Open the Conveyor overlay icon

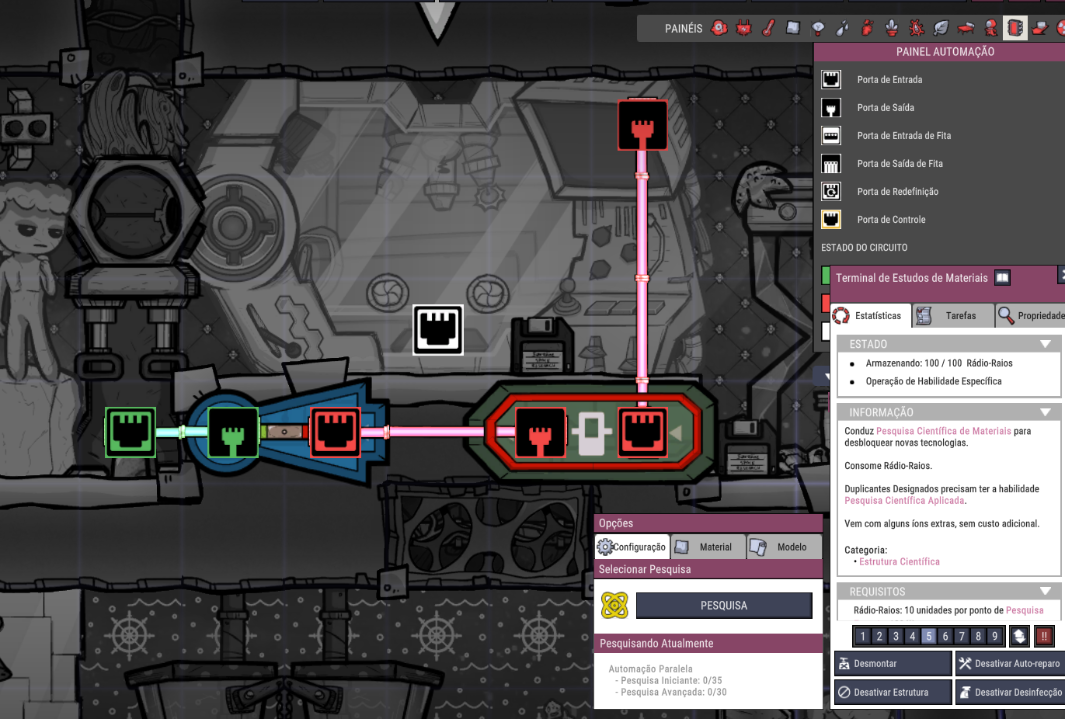(x=1040, y=28)
